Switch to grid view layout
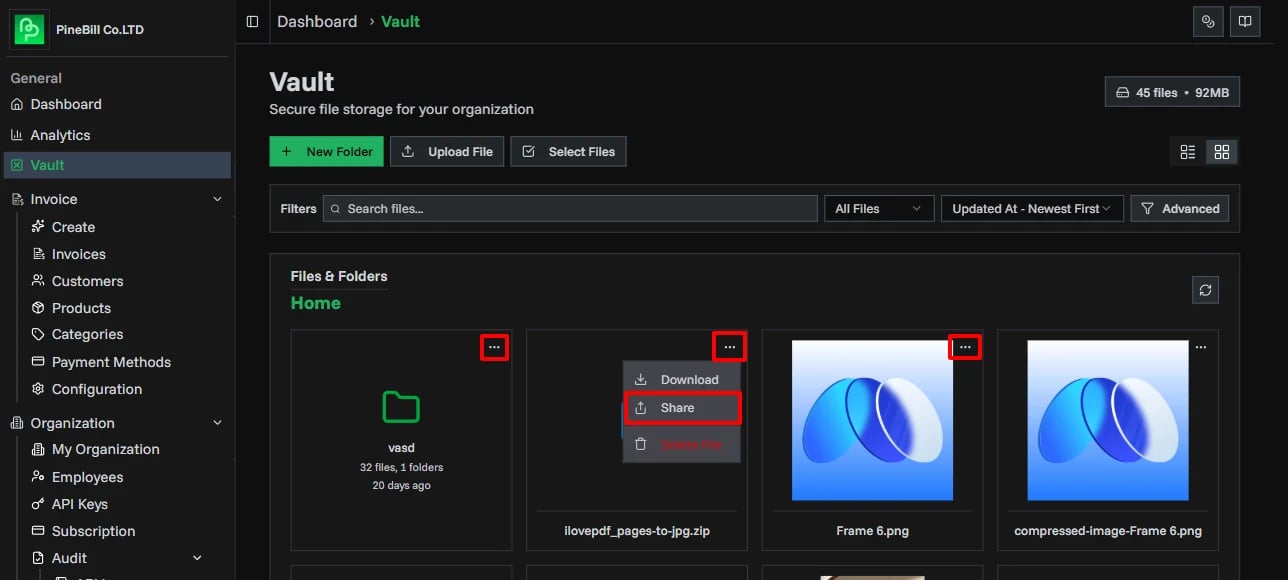 point(1221,151)
